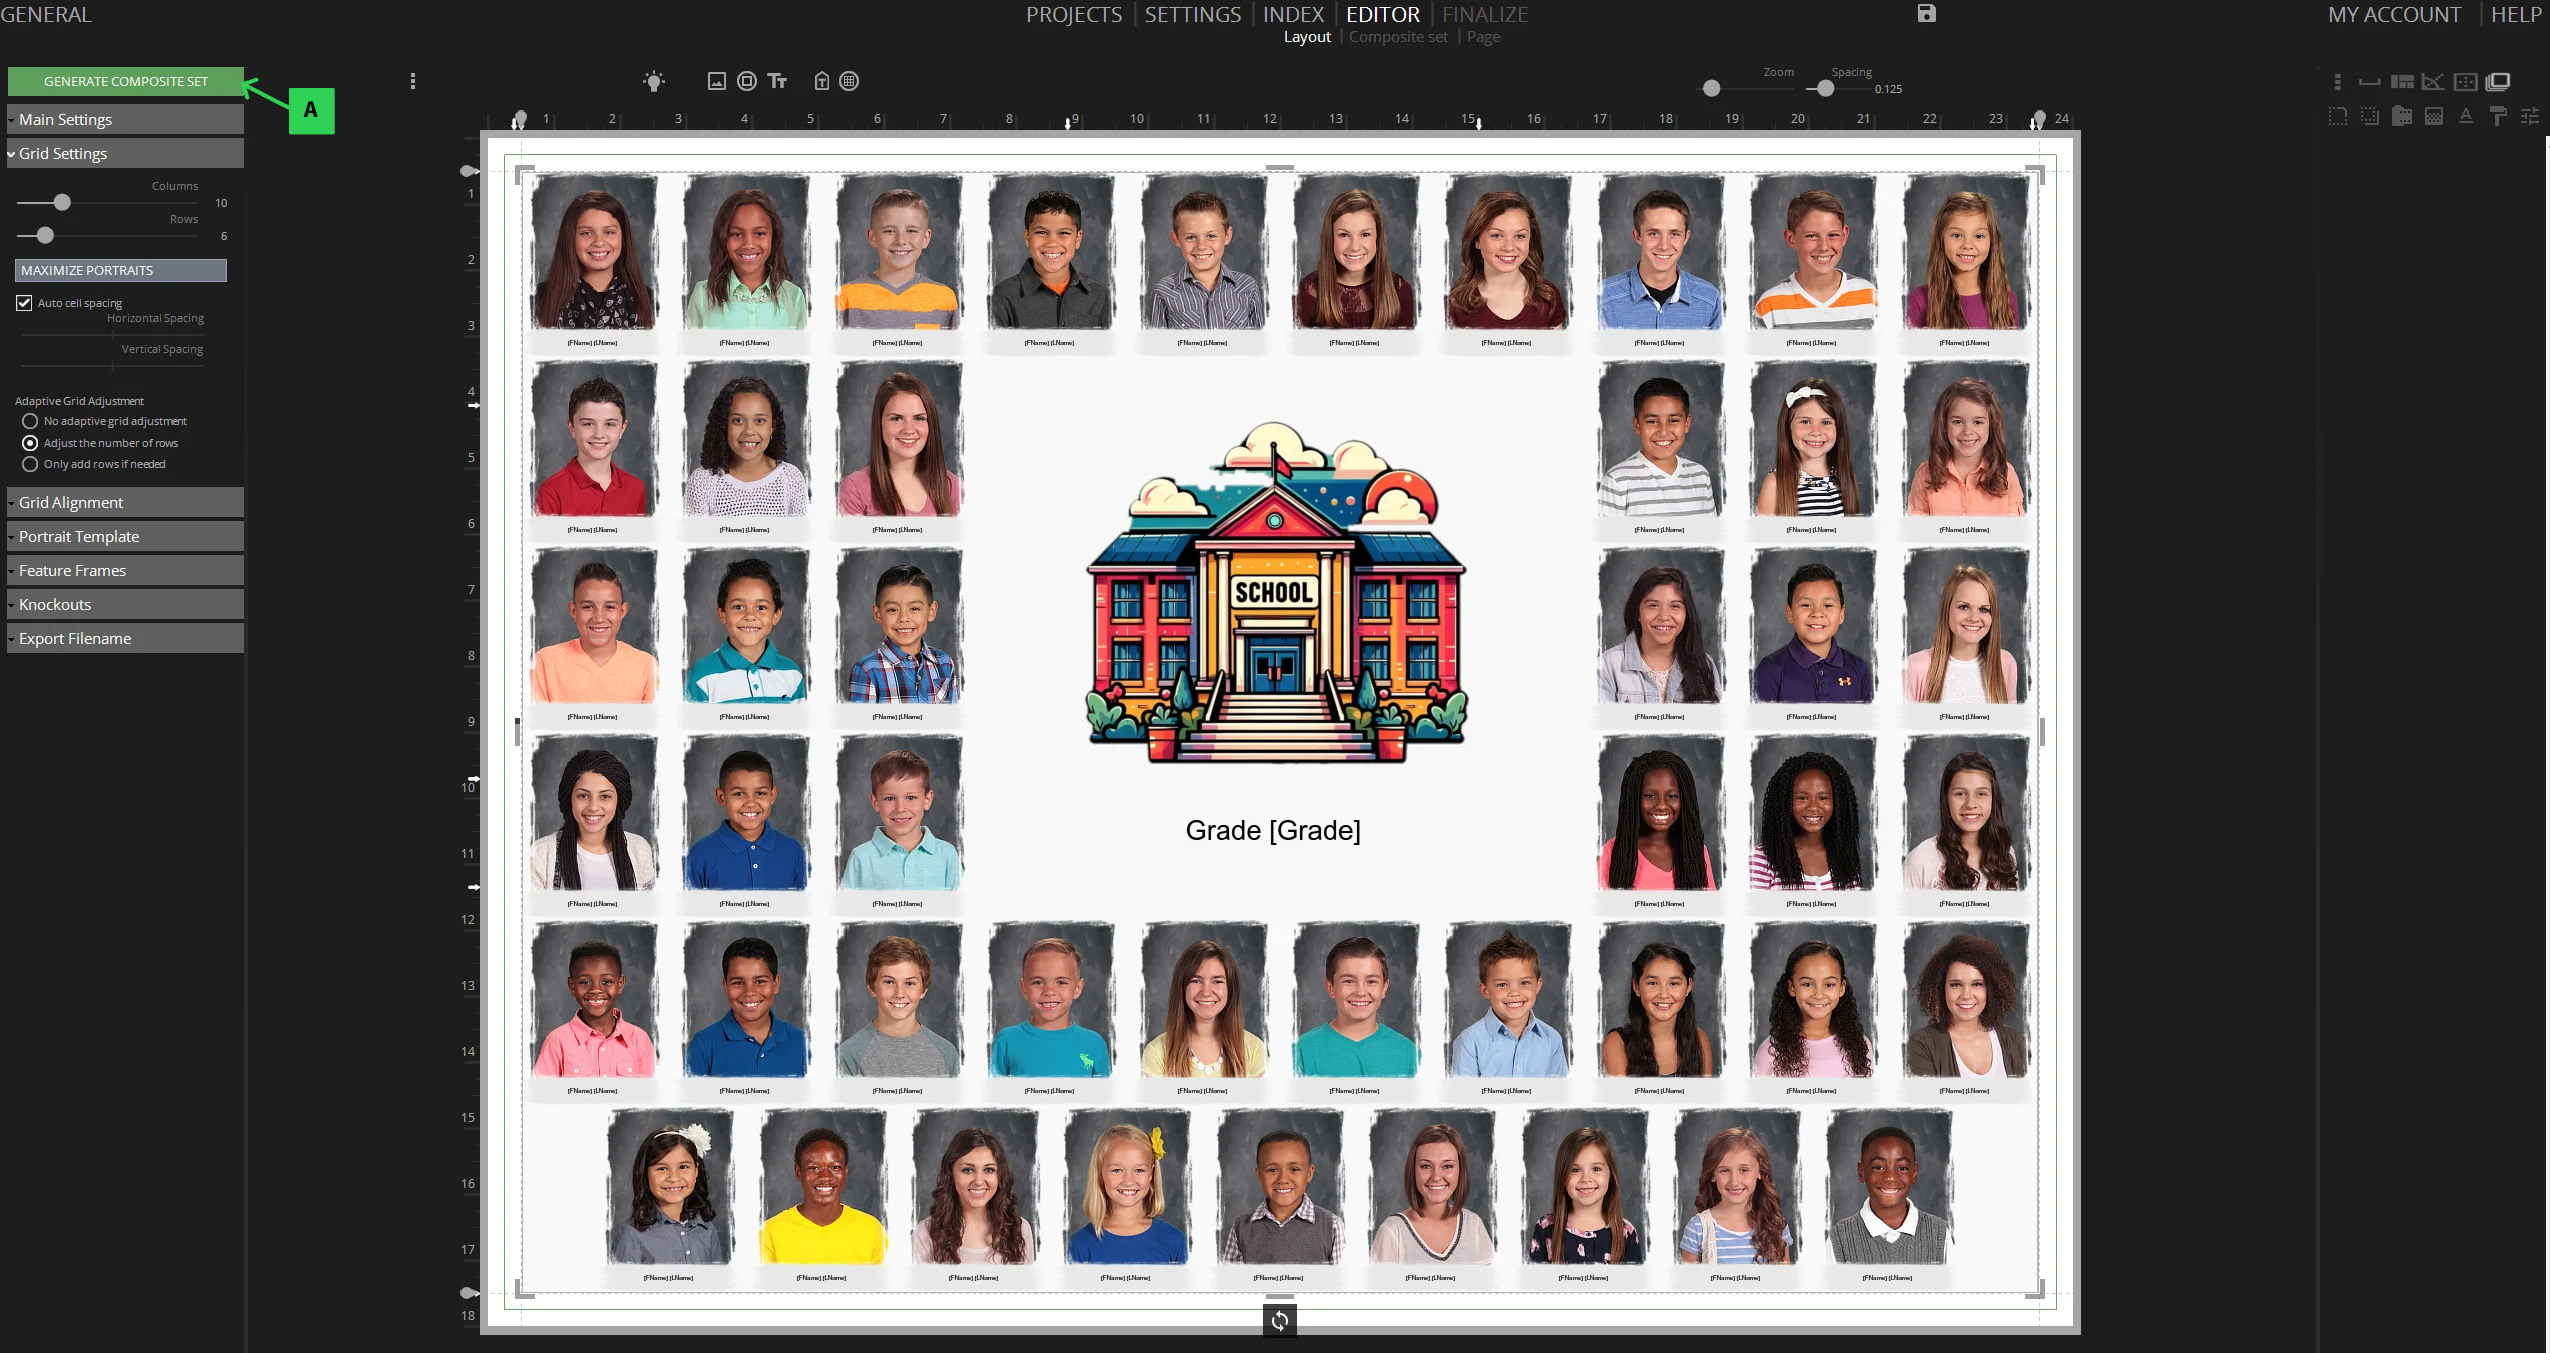2550x1353 pixels.
Task: Click the paint roller icon
Action: click(2498, 117)
